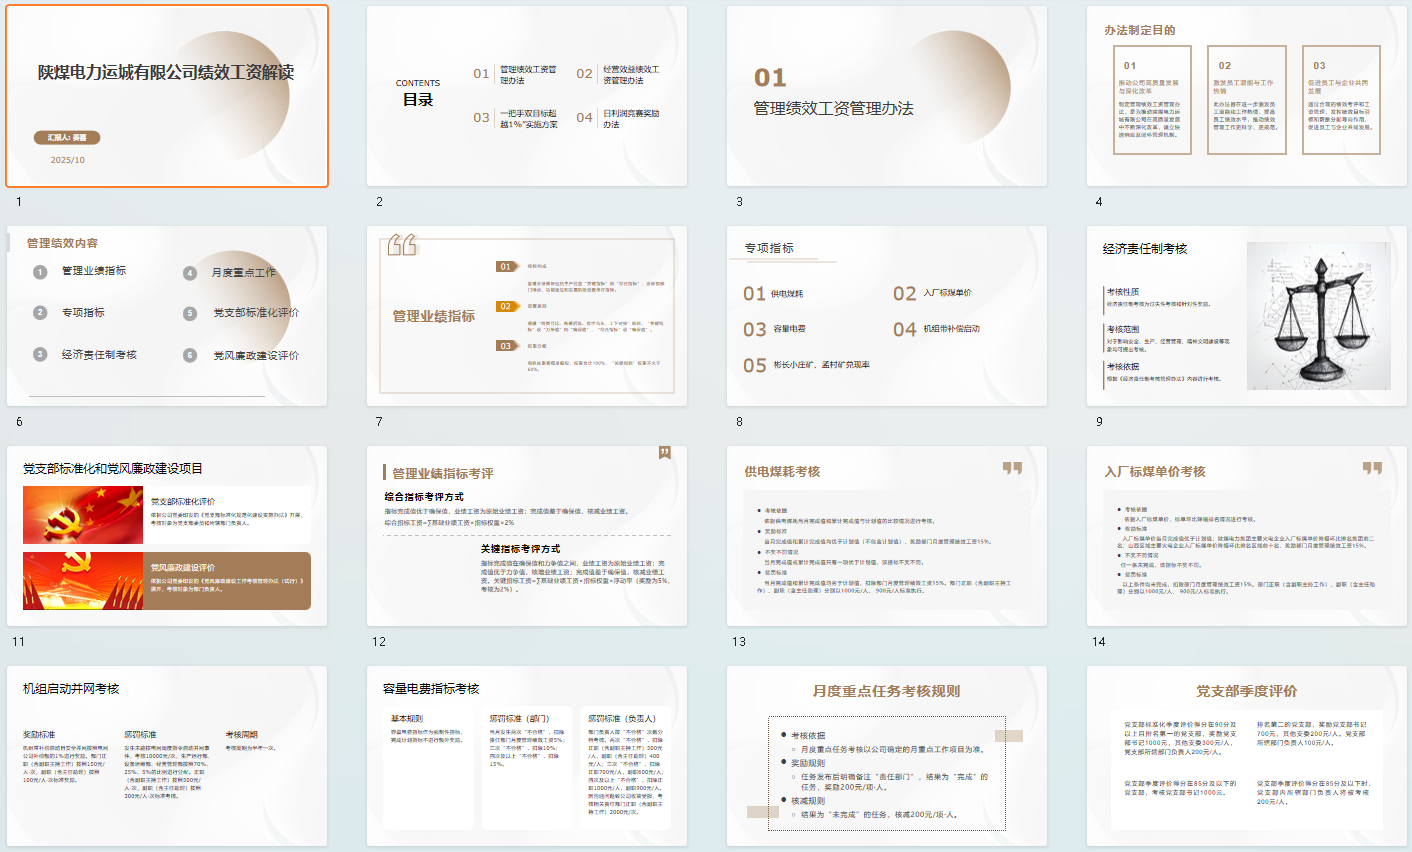Viewport: 1412px width, 852px height.
Task: Click the slide number 9 label
Action: tap(1099, 422)
